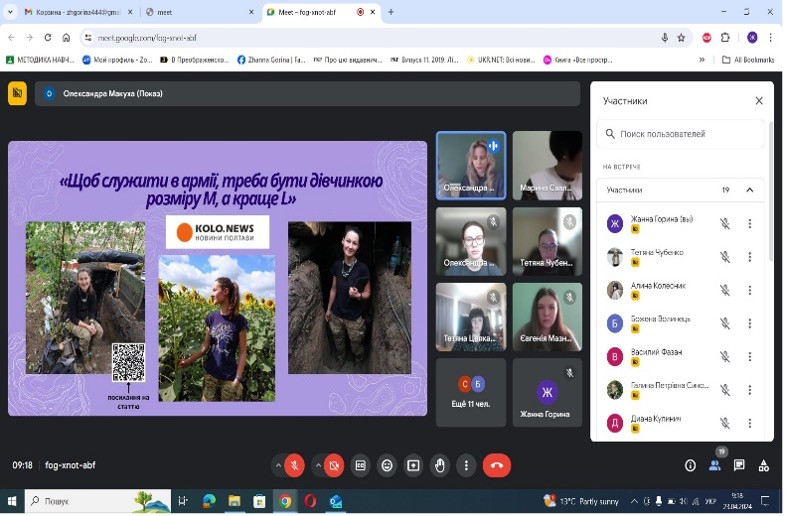Go to Chrome home page icon
This screenshot has height=516, width=785.
click(x=66, y=38)
